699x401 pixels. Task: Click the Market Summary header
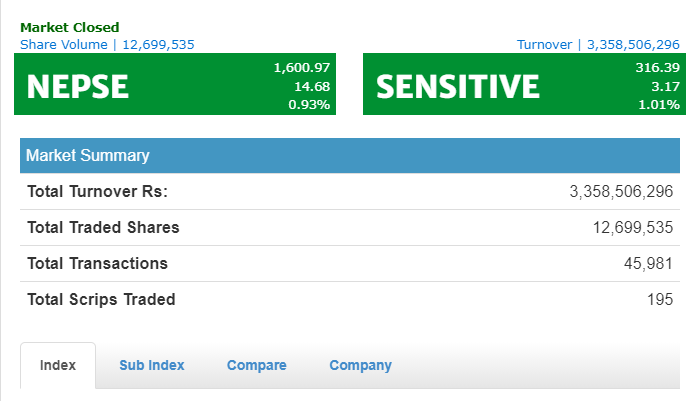[88, 155]
